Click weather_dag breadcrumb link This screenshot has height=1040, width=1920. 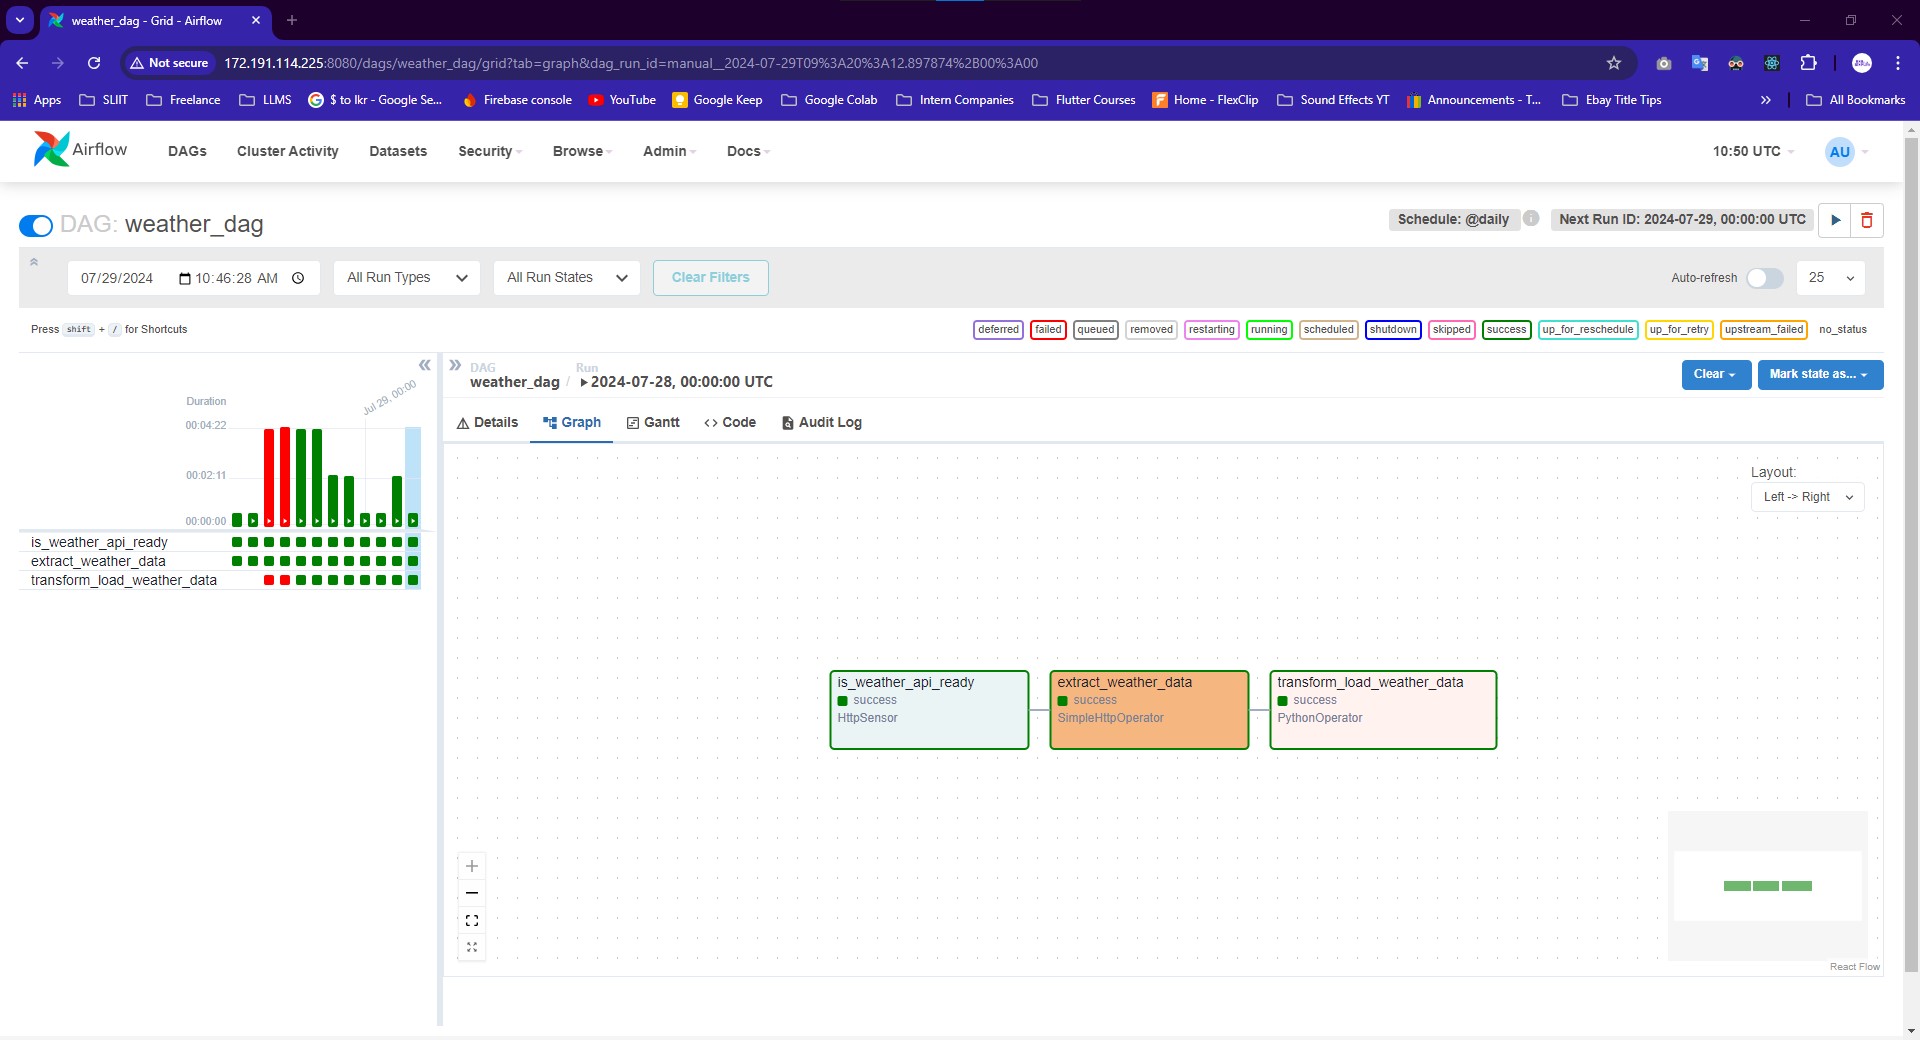(514, 382)
